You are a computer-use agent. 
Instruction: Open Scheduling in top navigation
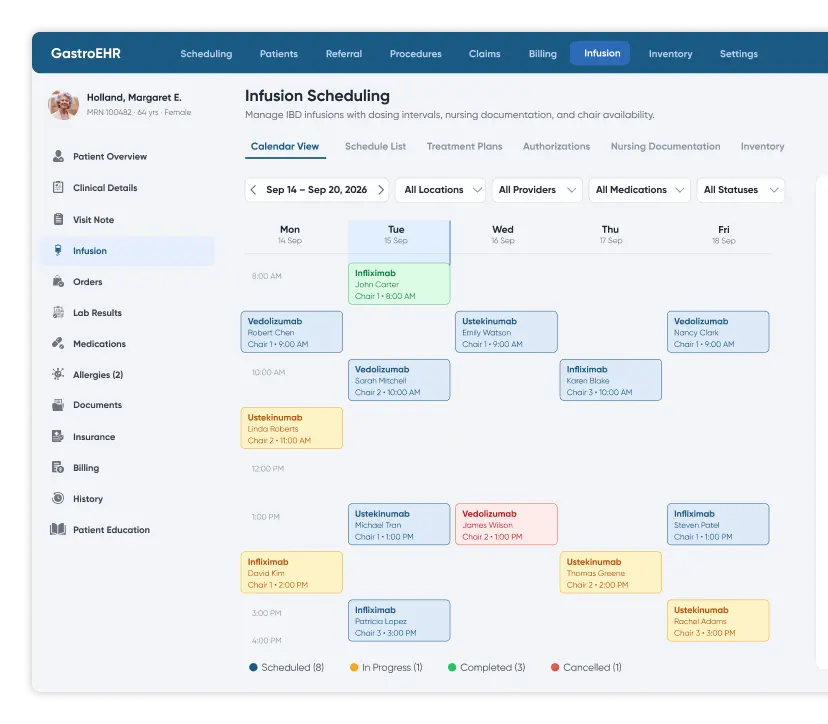(206, 54)
